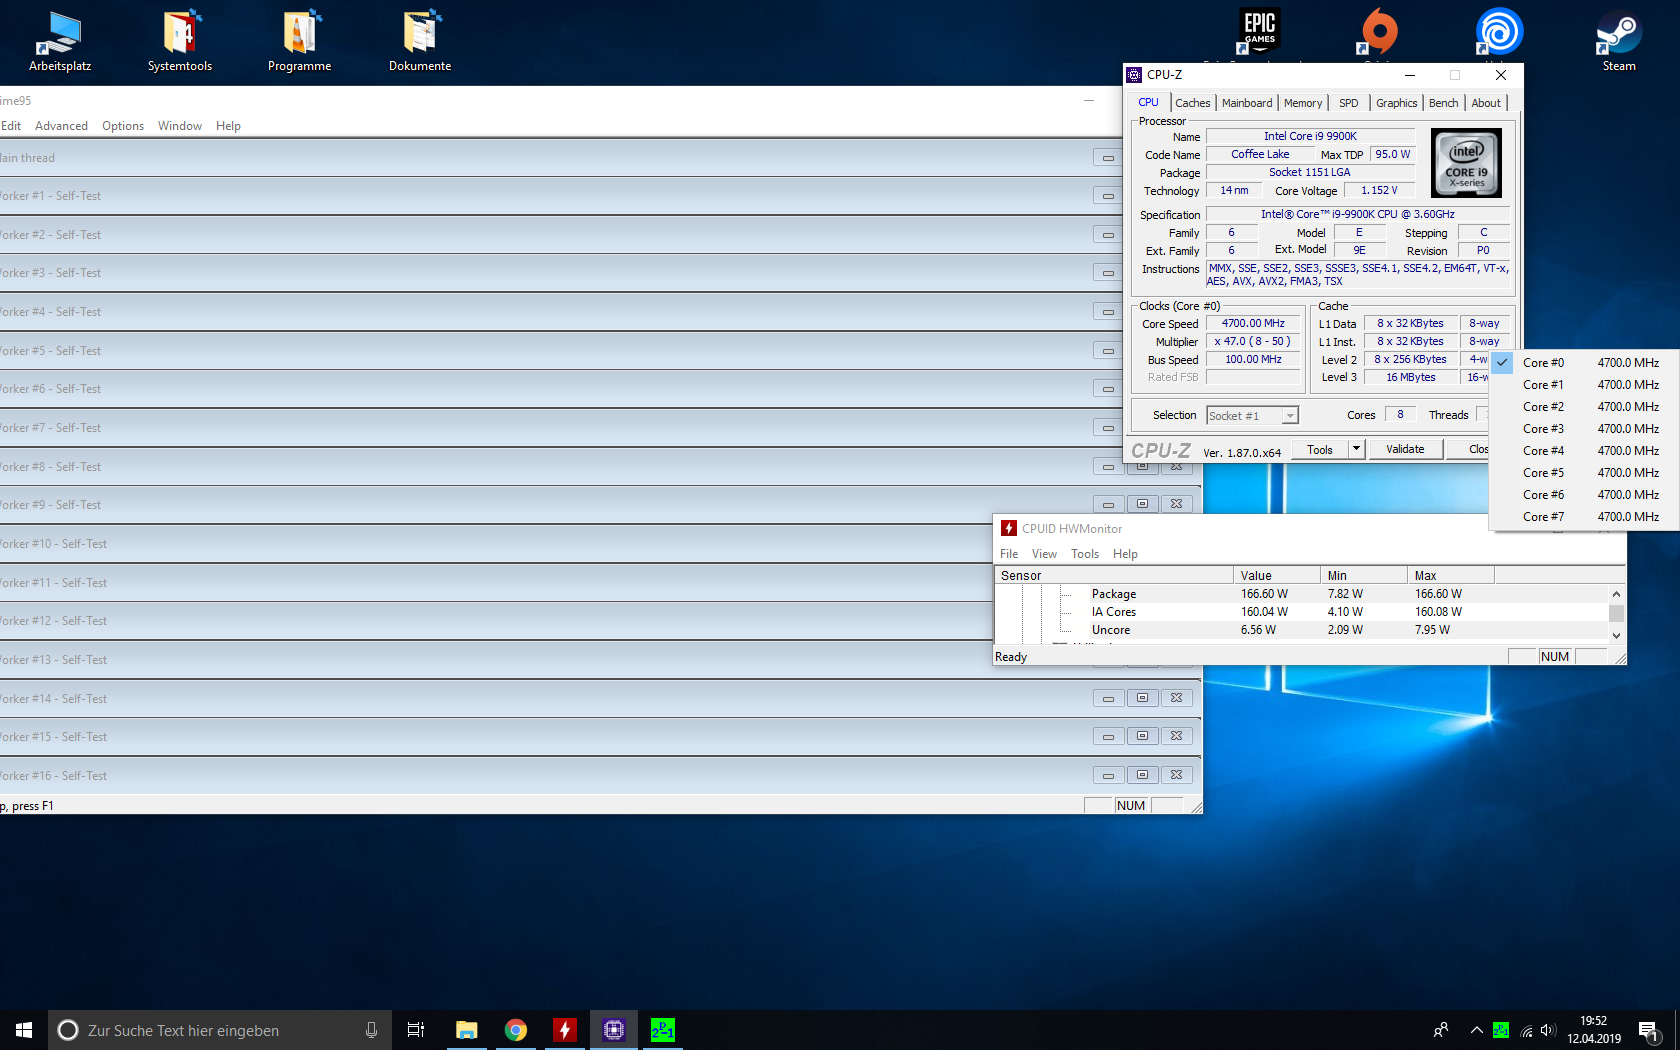Open the Uplay desktop shortcut

[1499, 32]
